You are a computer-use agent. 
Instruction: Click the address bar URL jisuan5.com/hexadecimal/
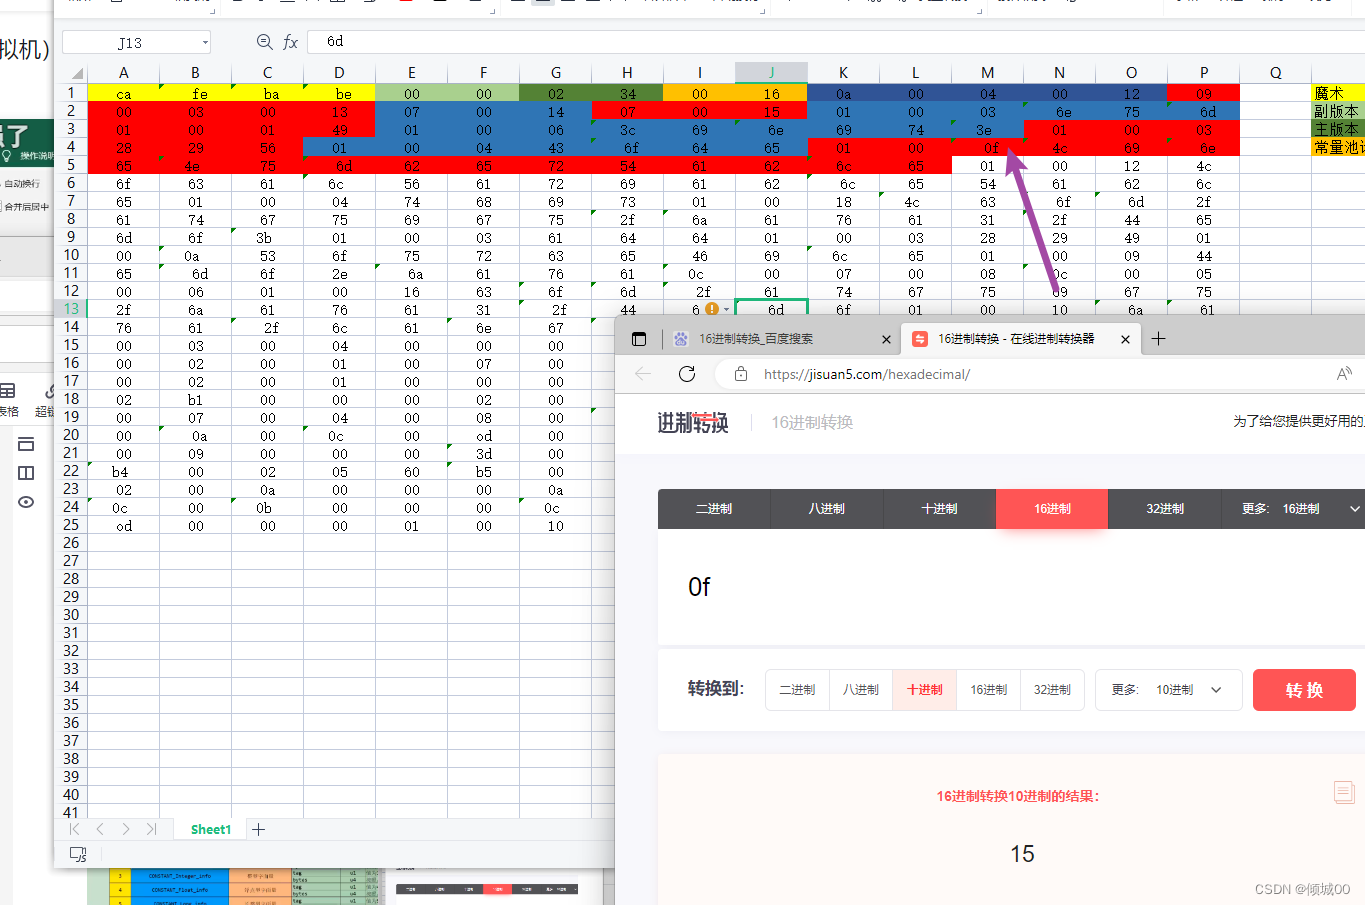click(867, 374)
